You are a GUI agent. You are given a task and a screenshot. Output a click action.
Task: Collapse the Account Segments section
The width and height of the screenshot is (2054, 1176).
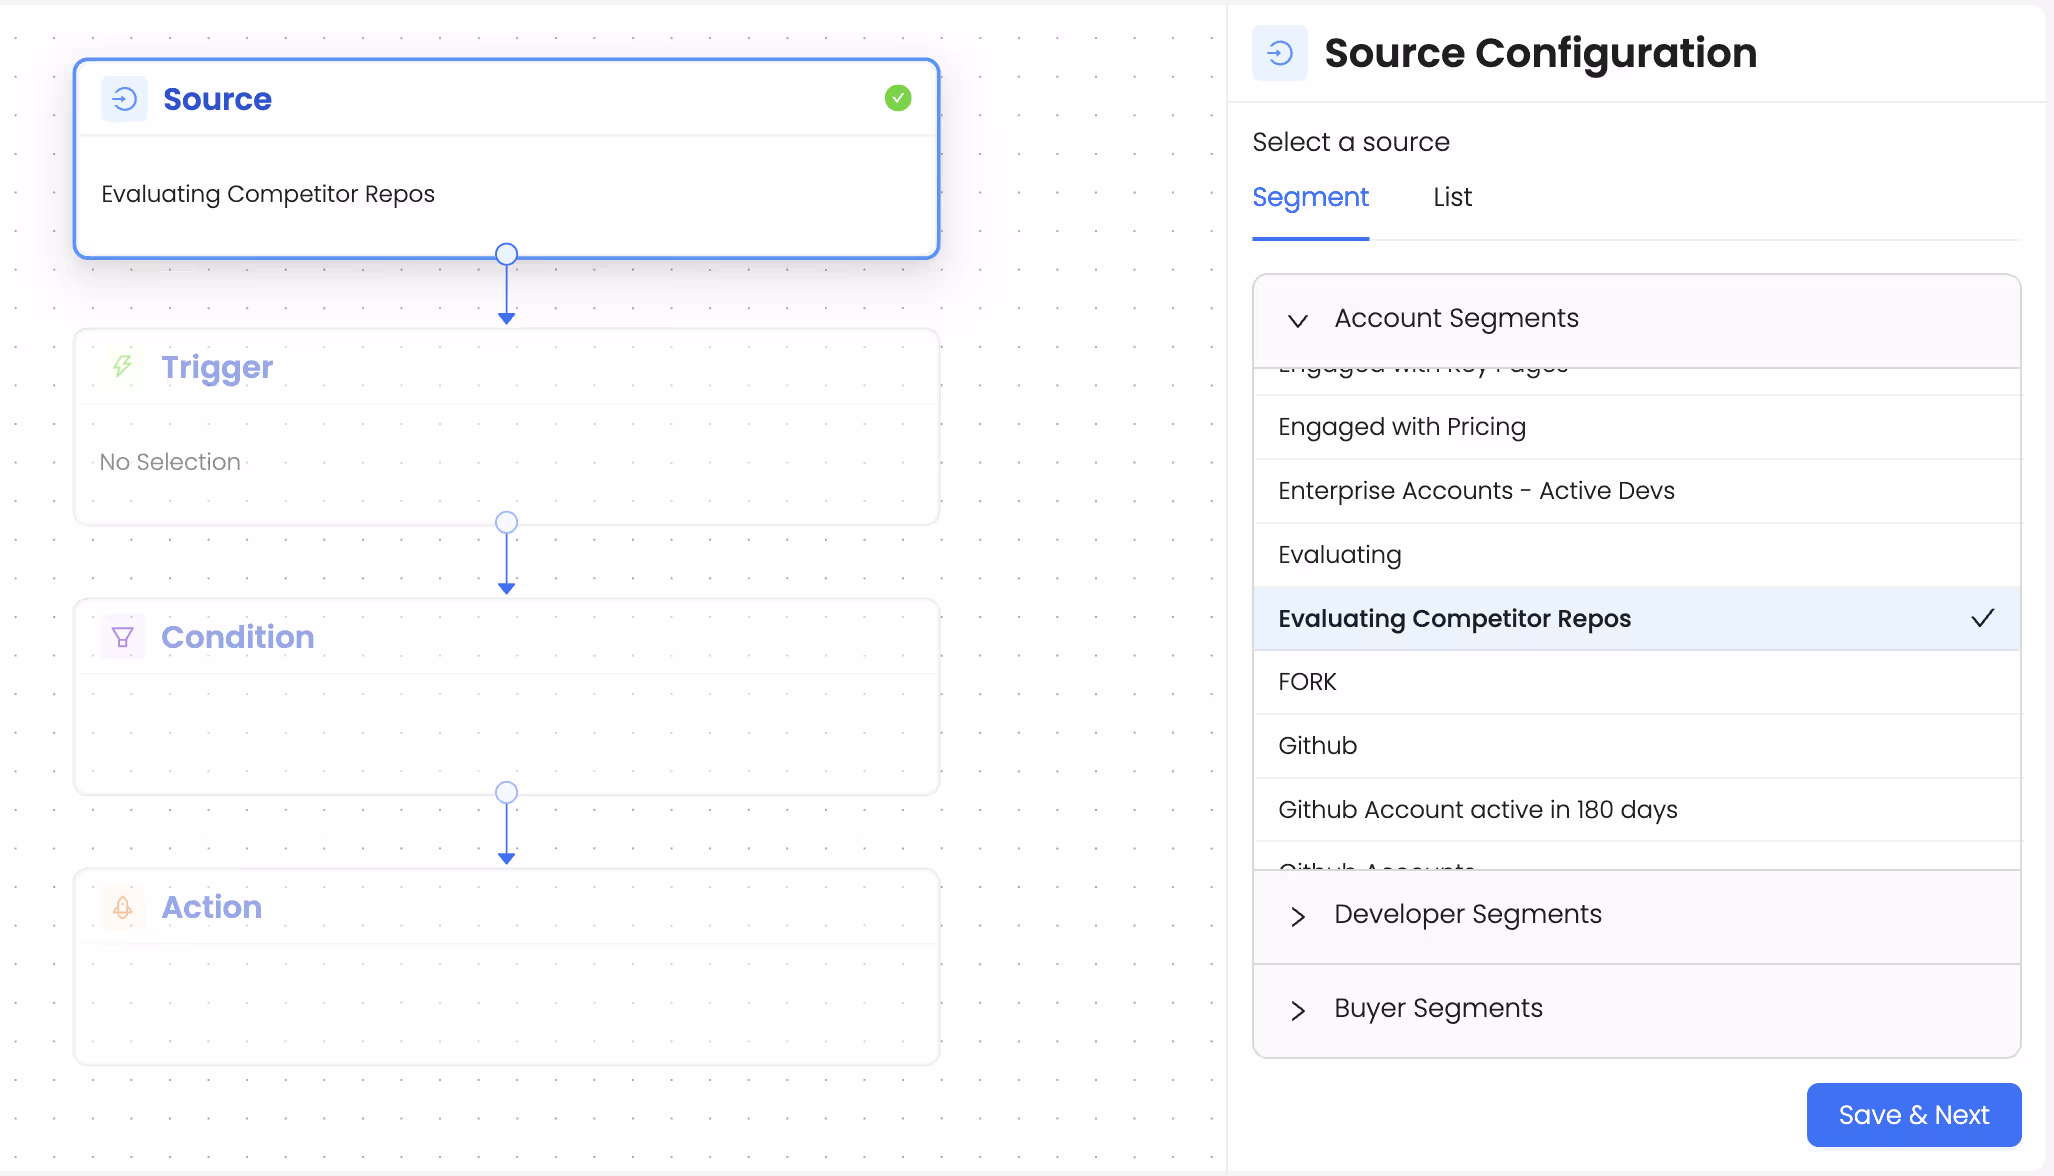[x=1297, y=321]
